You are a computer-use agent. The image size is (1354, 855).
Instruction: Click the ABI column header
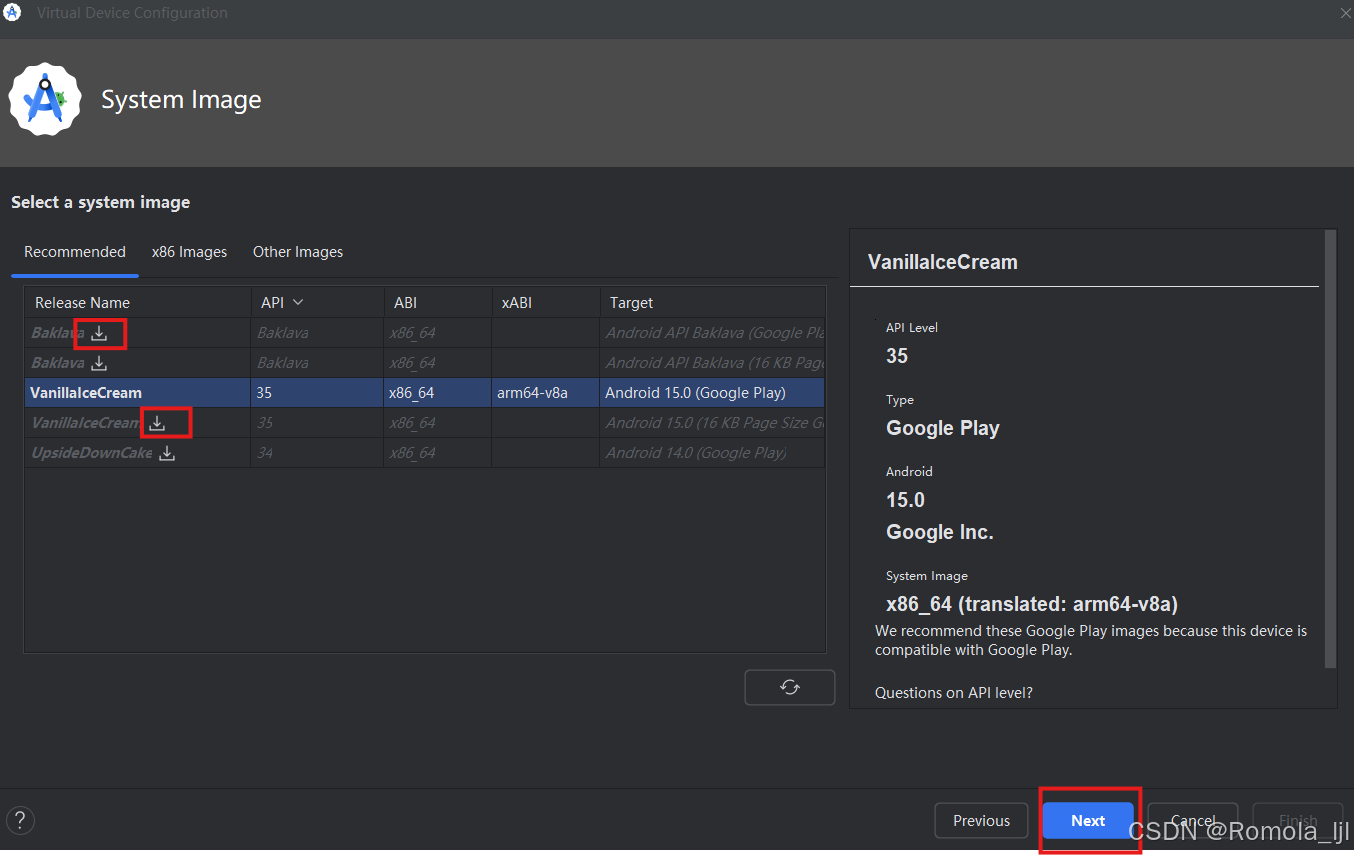pos(437,302)
